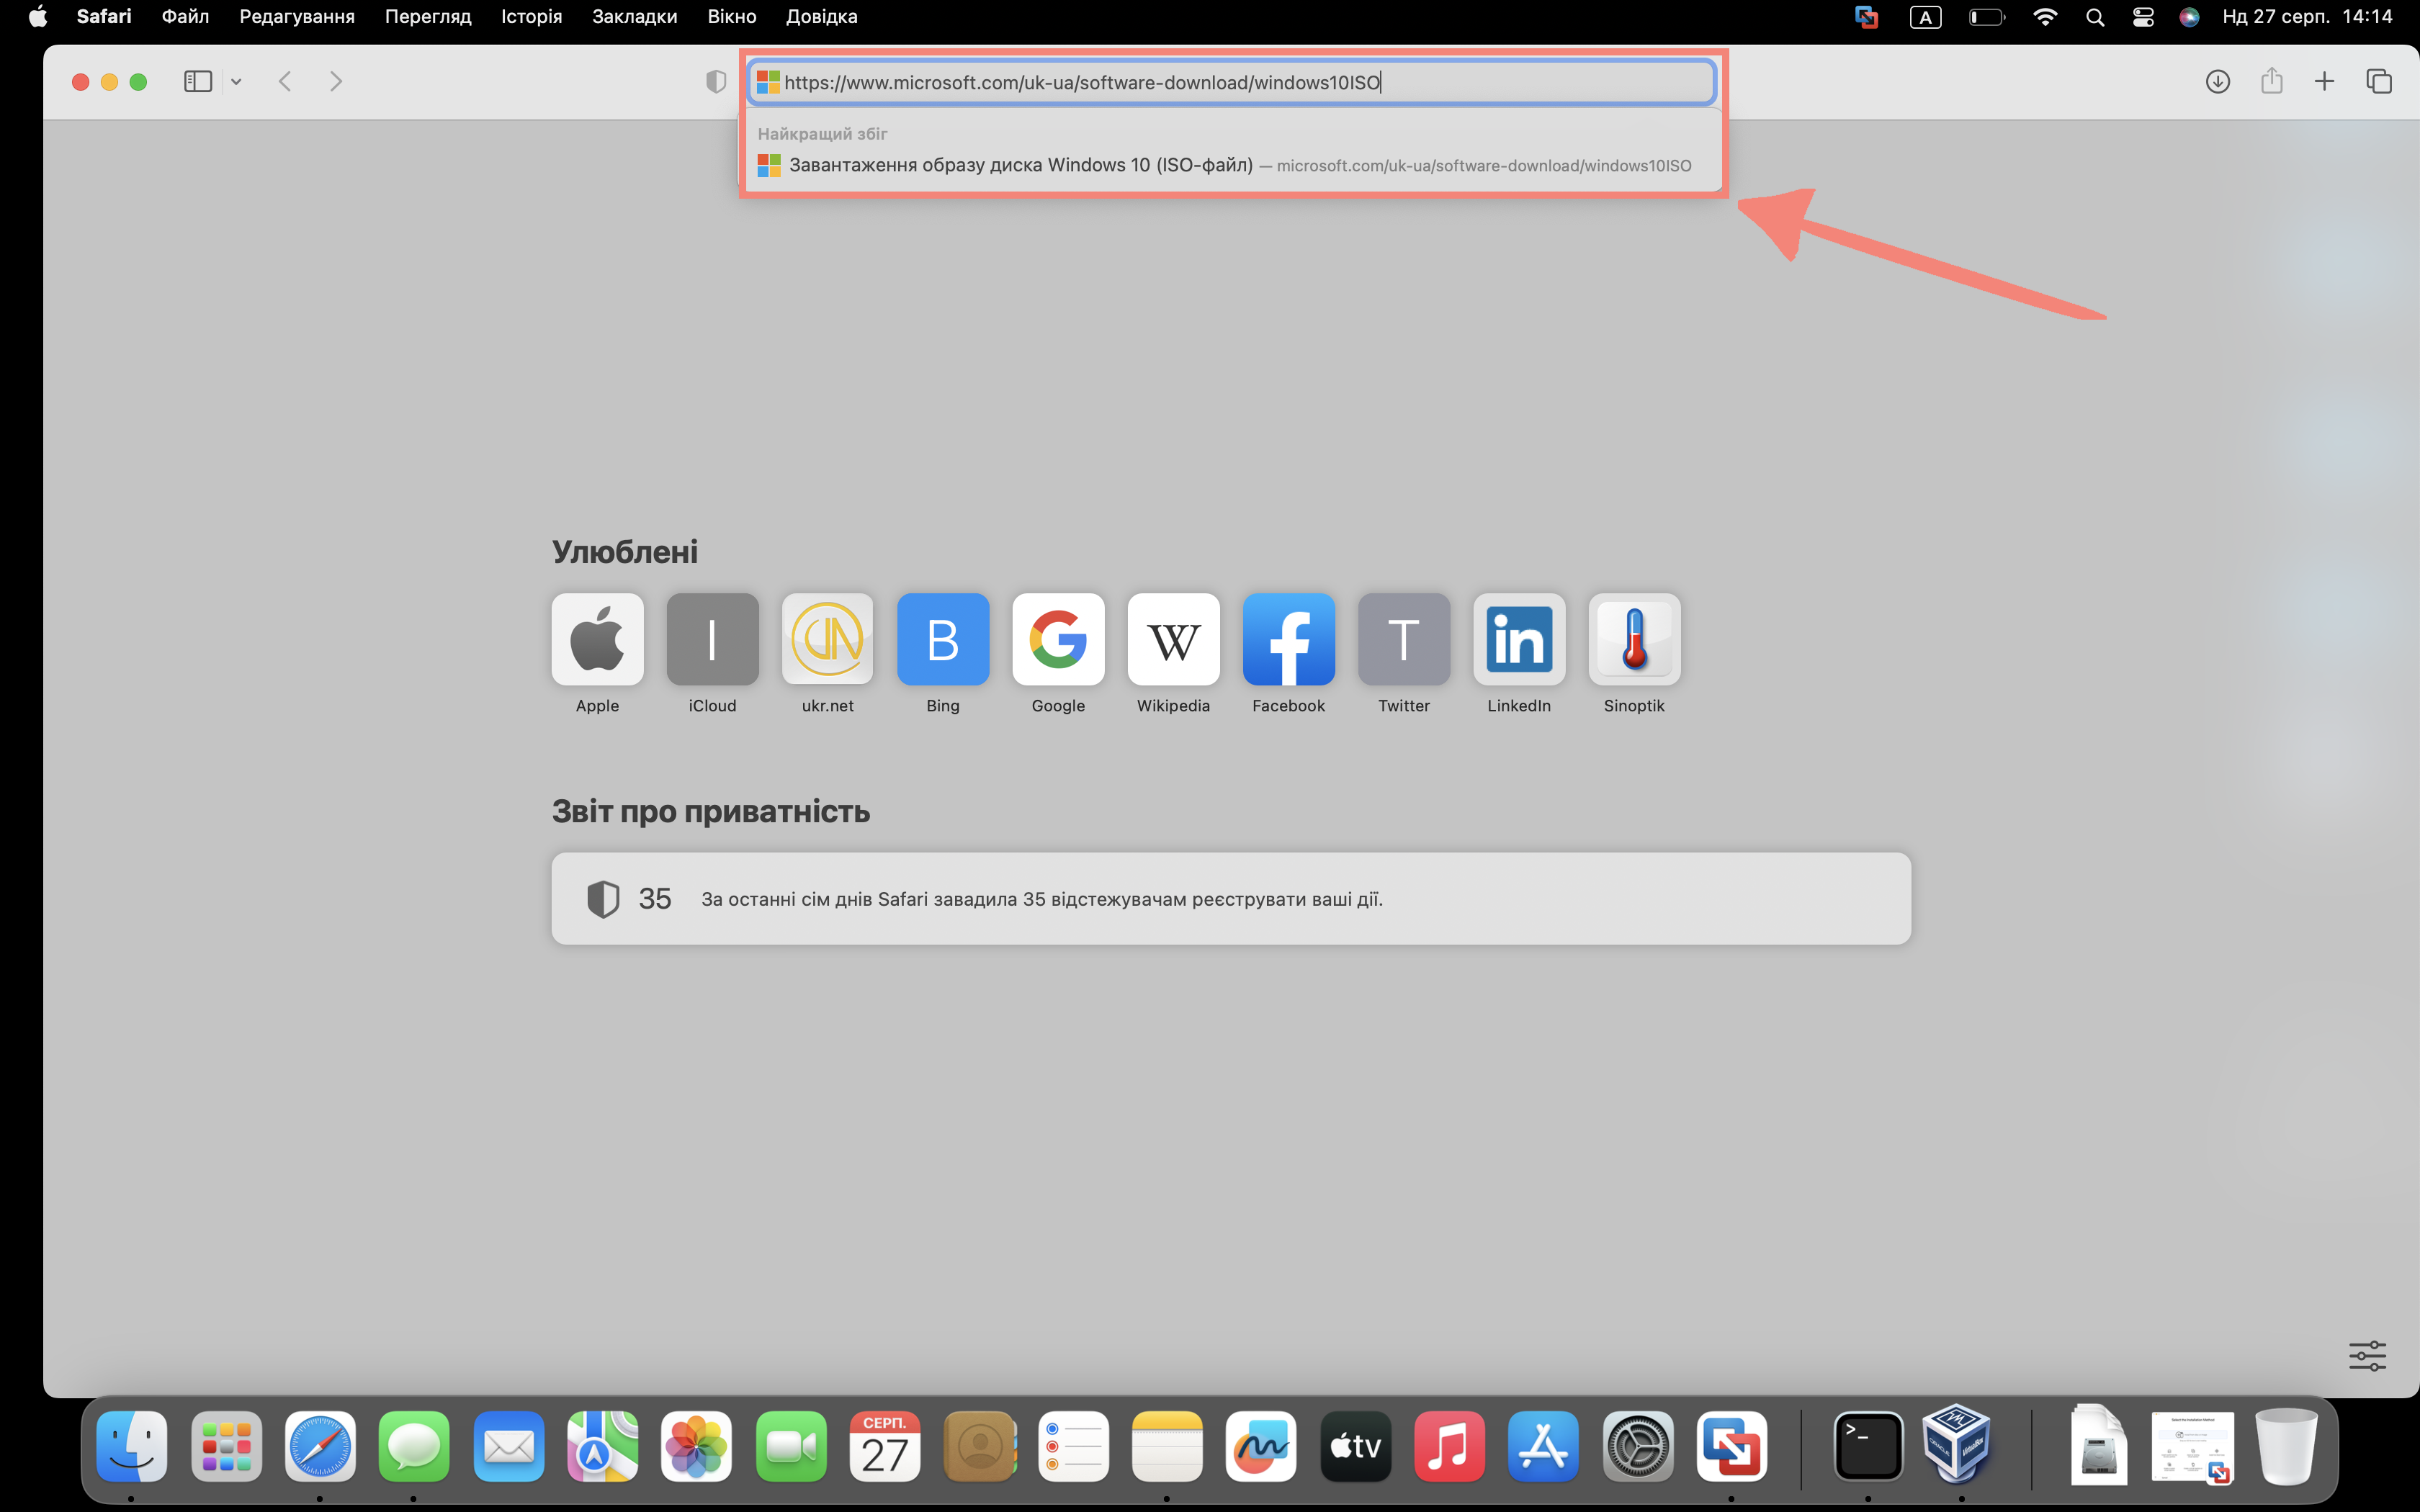Open FaceTime from the Dock

791,1446
